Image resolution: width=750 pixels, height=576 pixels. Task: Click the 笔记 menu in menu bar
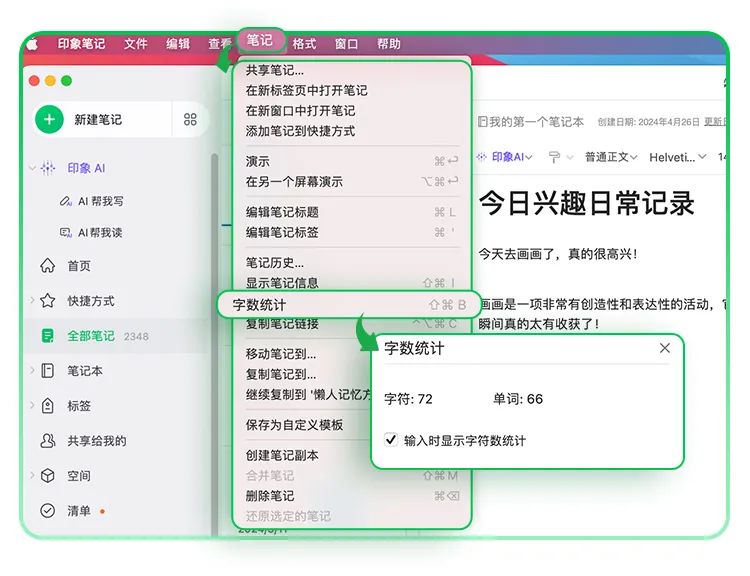[x=260, y=40]
